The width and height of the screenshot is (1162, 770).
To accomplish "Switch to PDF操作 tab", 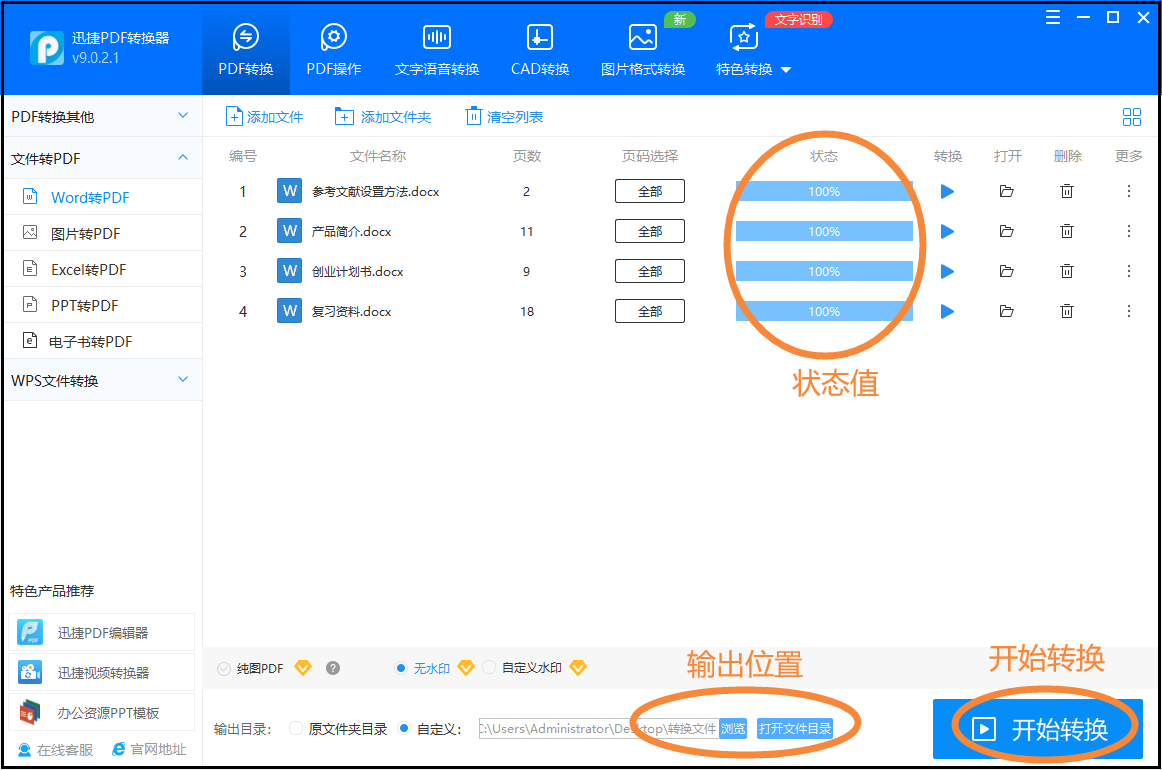I will (x=333, y=50).
